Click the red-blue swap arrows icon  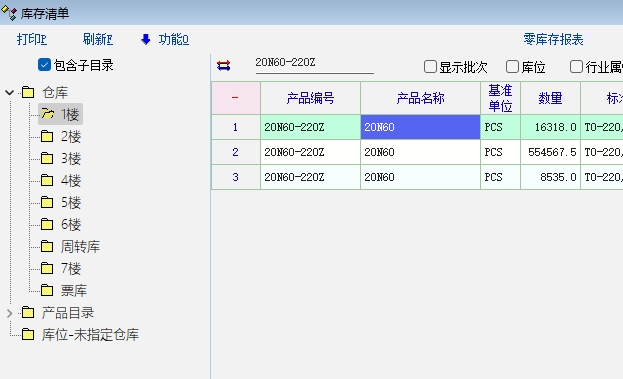[223, 66]
